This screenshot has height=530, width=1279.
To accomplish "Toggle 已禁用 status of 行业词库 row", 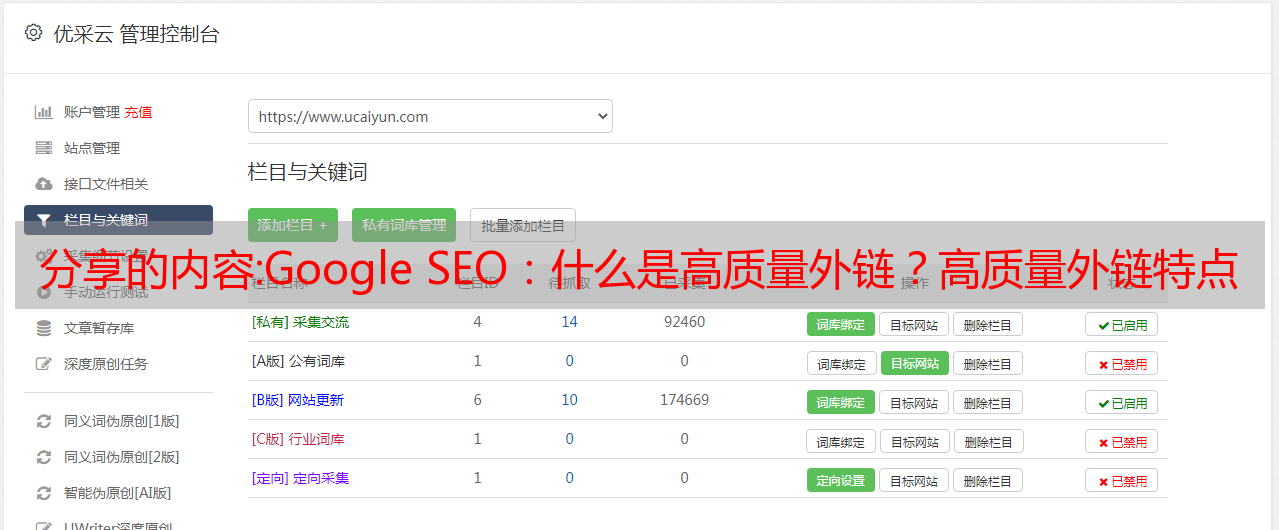I will click(x=1121, y=441).
